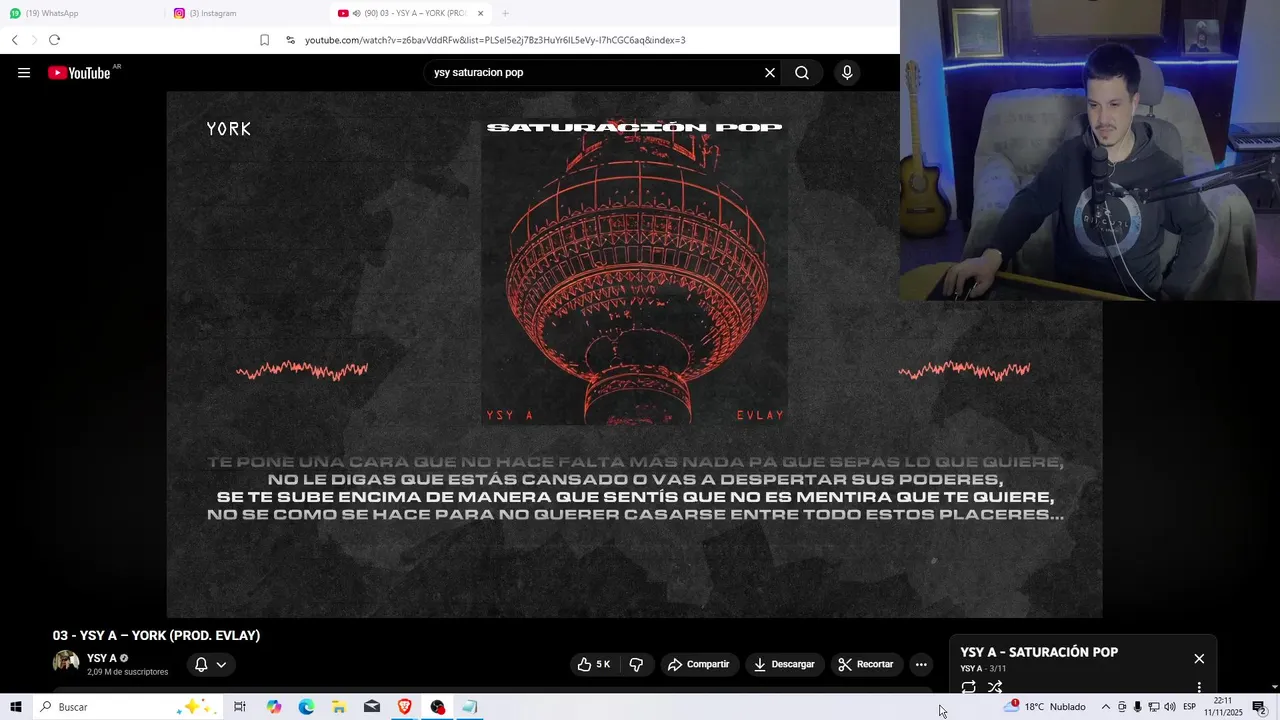The image size is (1280, 720).
Task: Switch to the WhatsApp tab
Action: point(80,13)
